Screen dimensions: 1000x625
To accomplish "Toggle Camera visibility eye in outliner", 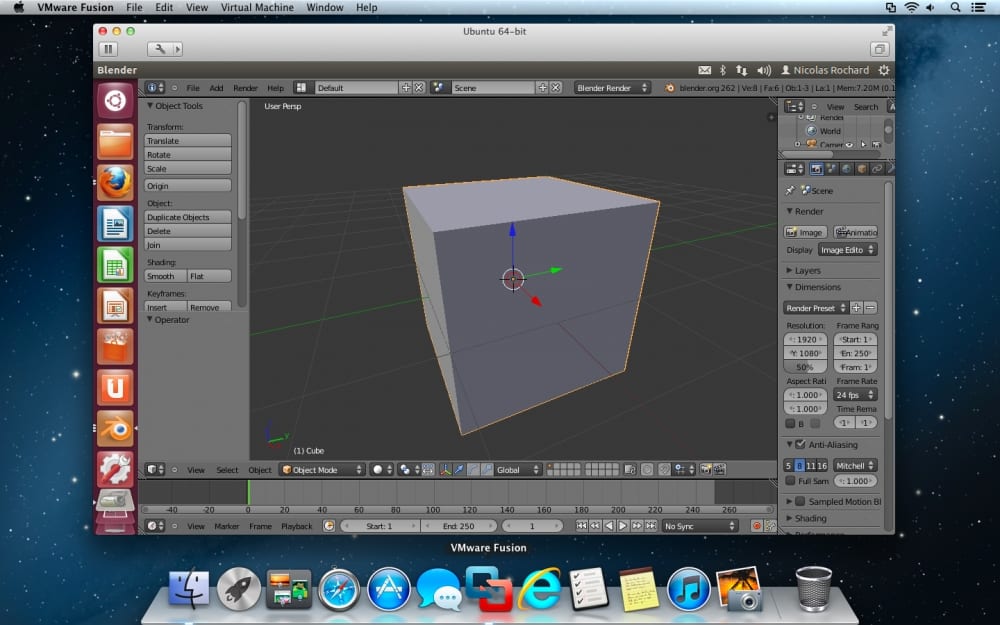I will click(x=849, y=145).
